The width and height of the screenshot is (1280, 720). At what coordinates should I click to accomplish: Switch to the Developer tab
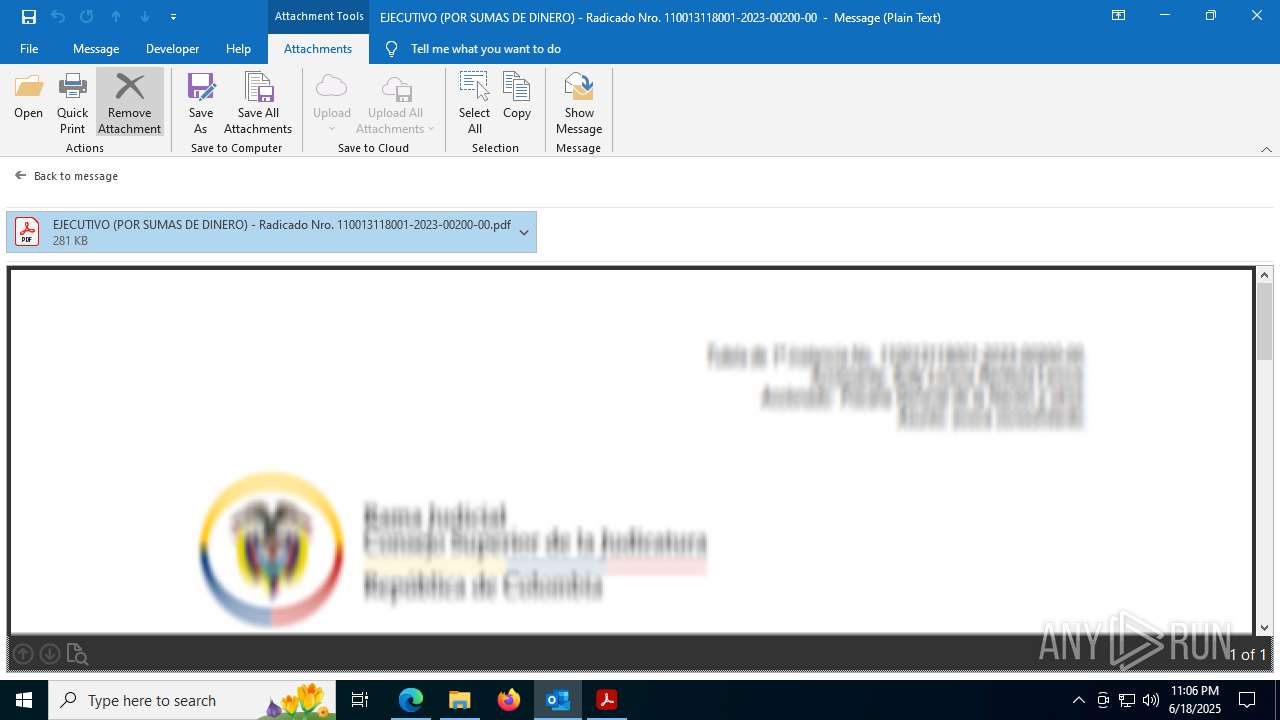coord(173,49)
